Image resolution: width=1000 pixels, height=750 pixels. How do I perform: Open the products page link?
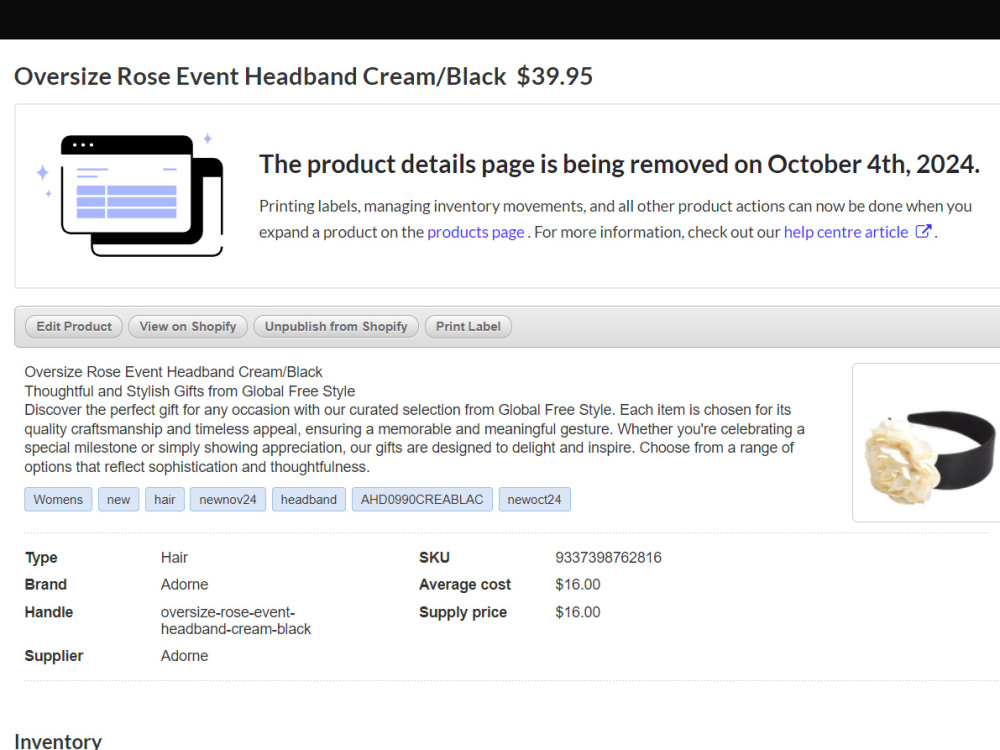pos(476,232)
